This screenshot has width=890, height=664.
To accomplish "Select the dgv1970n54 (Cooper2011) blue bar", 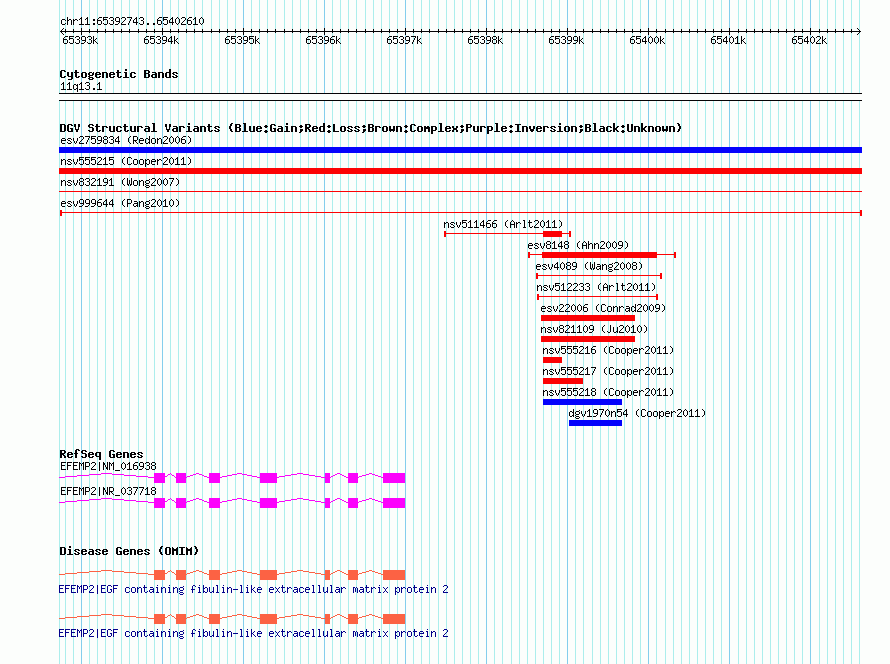I will 595,423.
